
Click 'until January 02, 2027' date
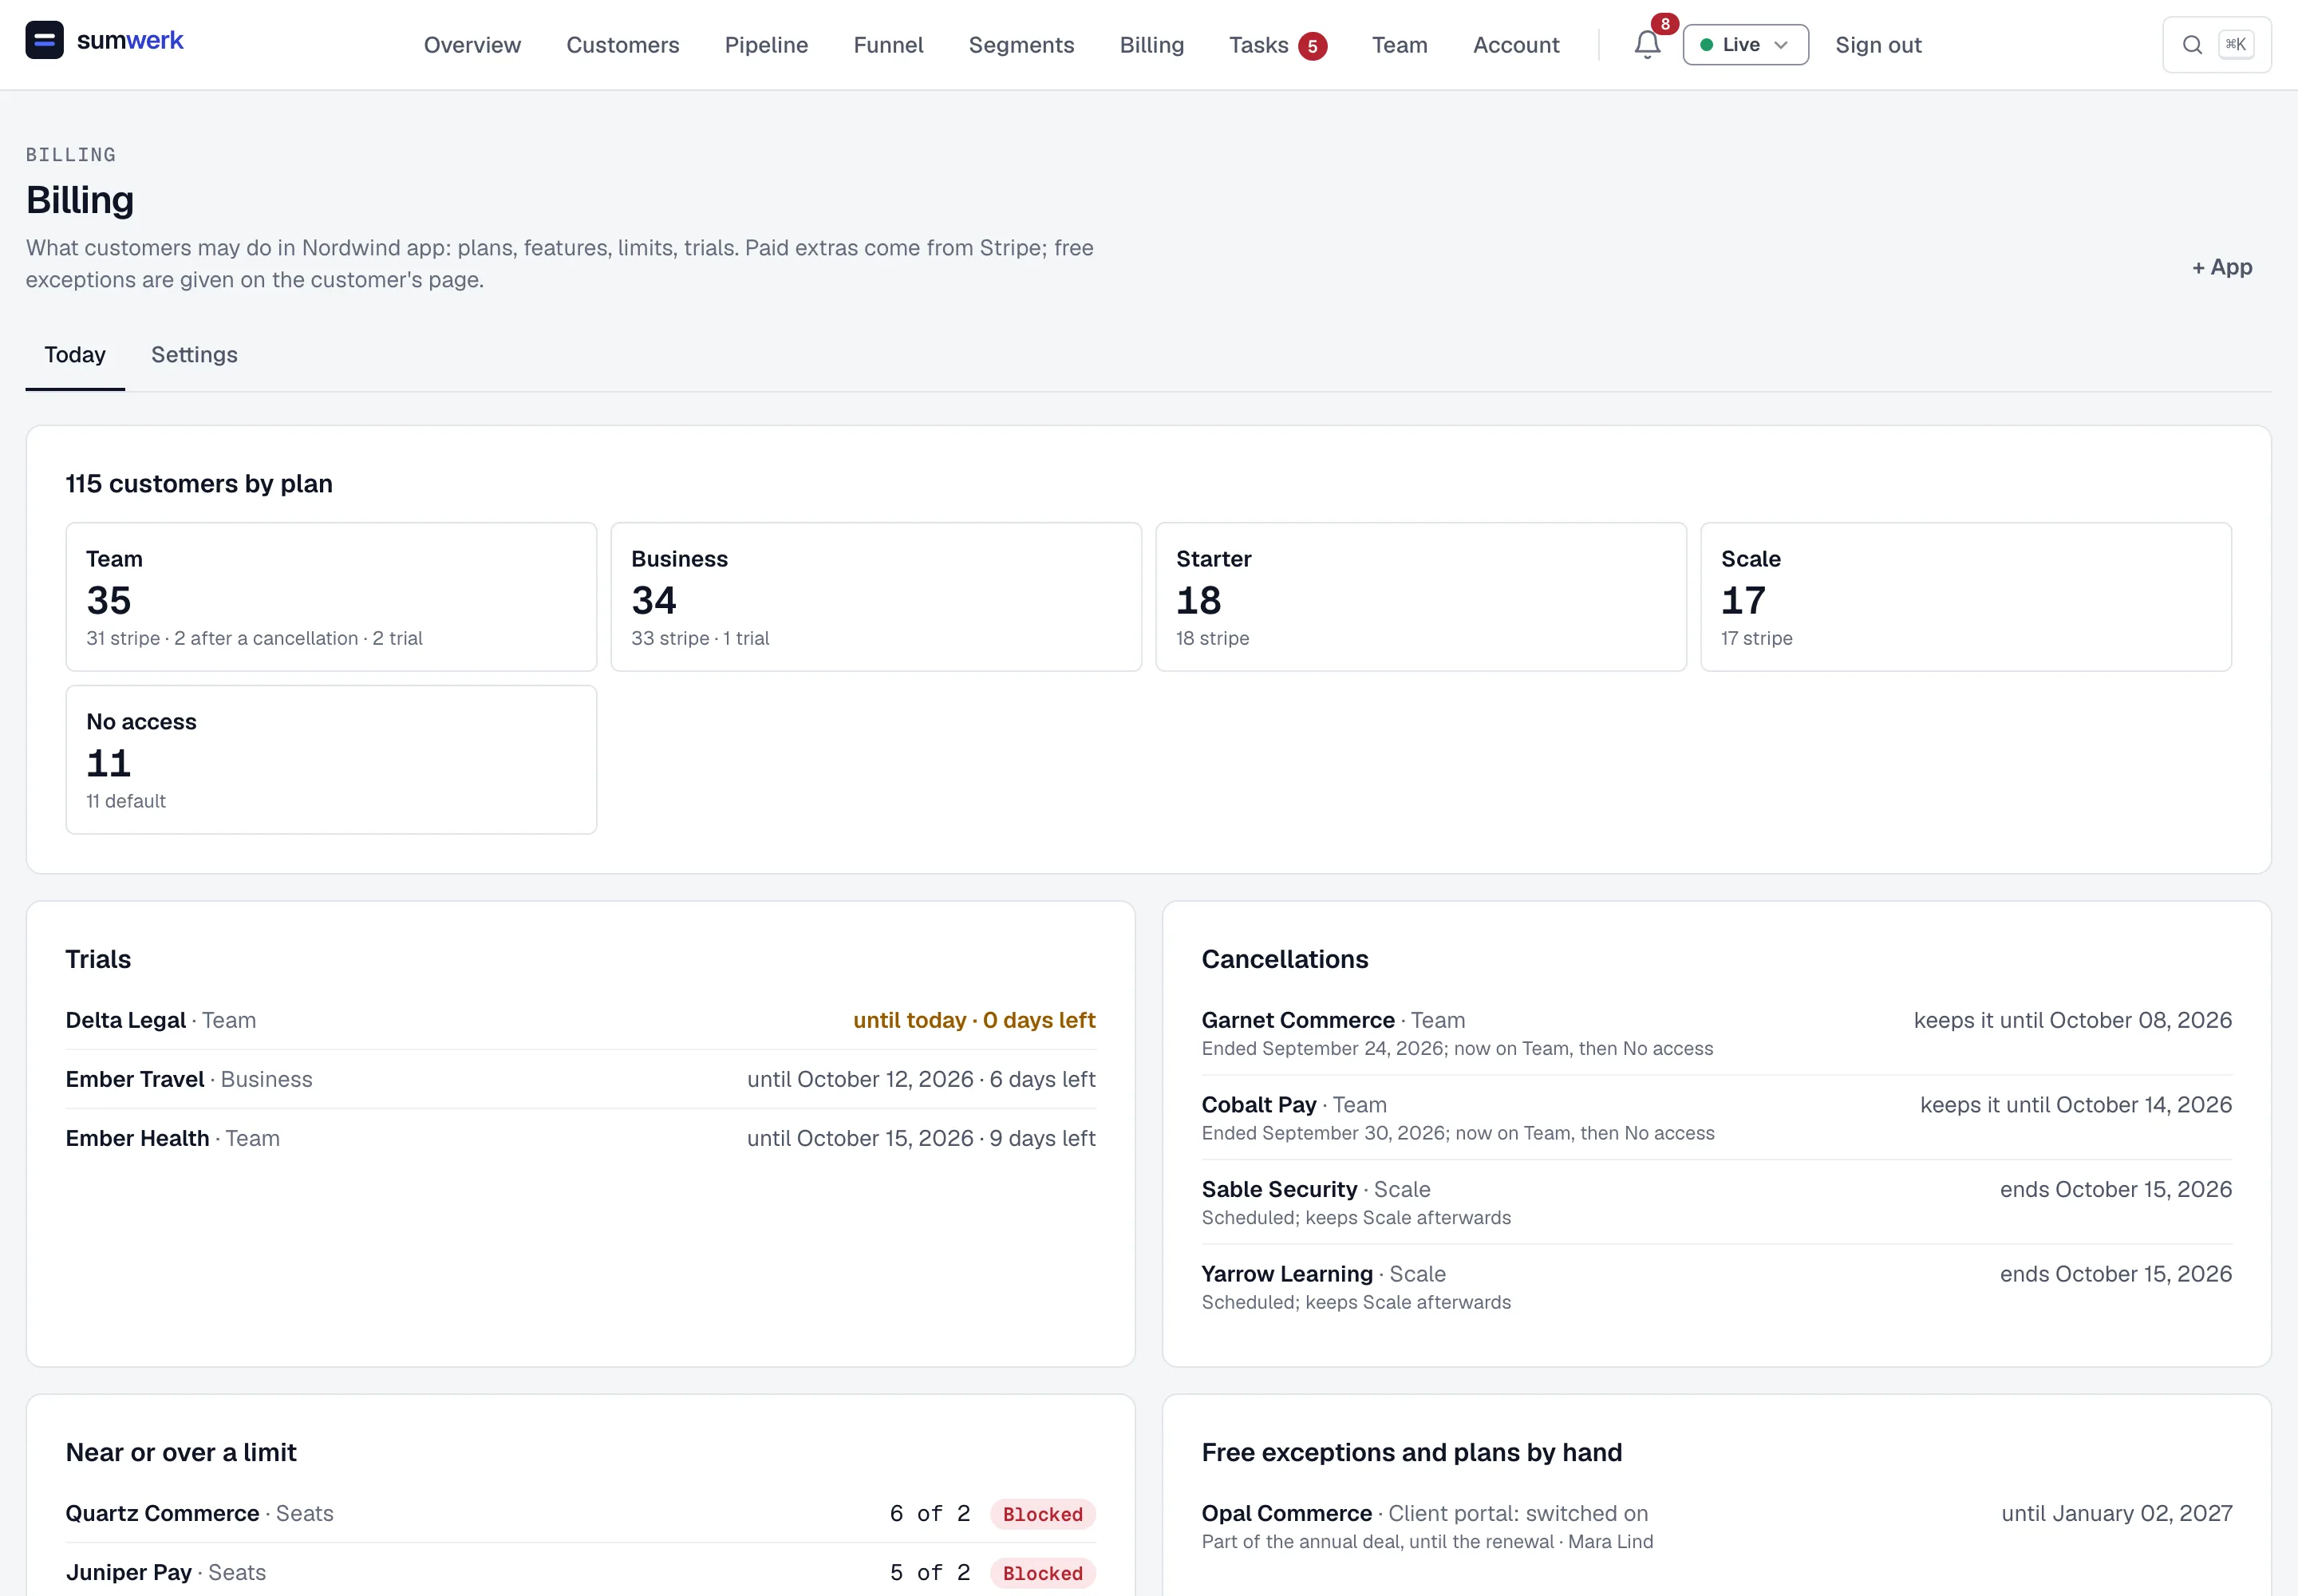[x=2116, y=1514]
